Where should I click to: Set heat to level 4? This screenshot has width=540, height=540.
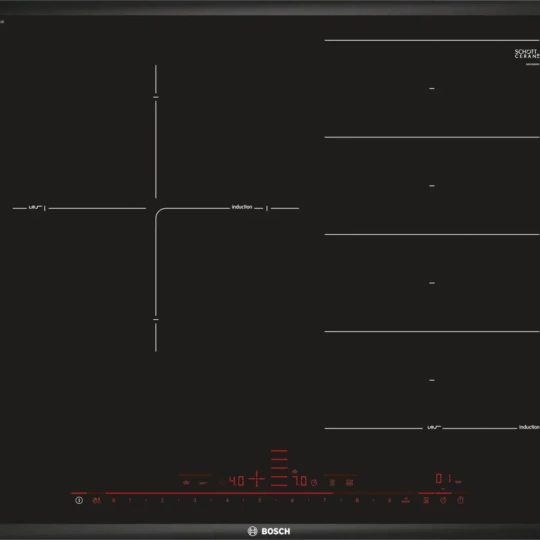(227, 500)
